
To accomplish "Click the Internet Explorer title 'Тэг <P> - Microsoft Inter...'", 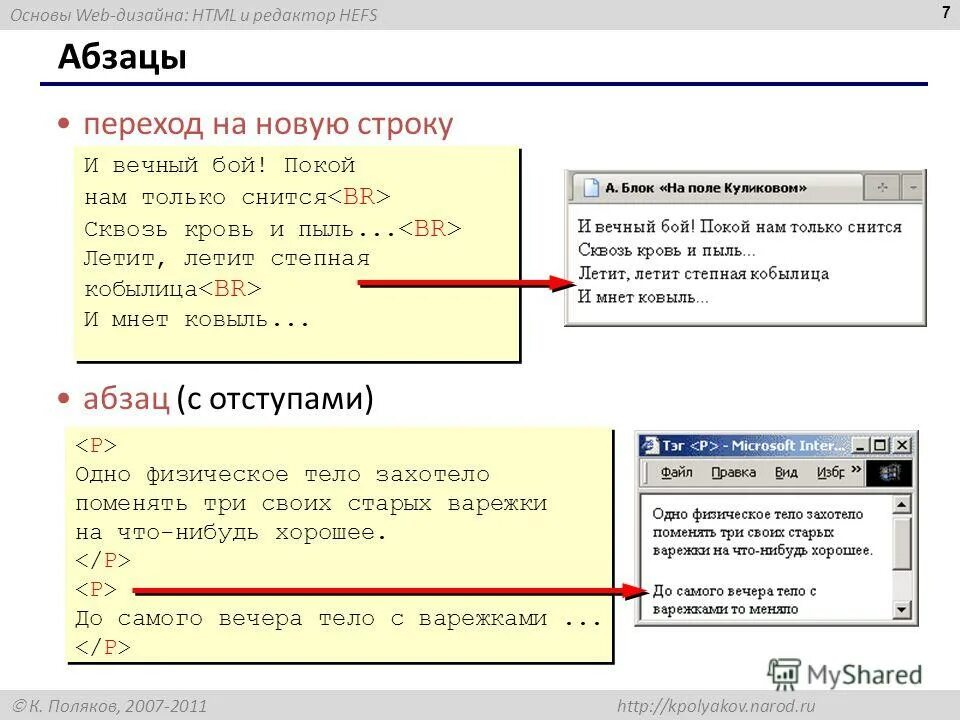I will click(754, 445).
